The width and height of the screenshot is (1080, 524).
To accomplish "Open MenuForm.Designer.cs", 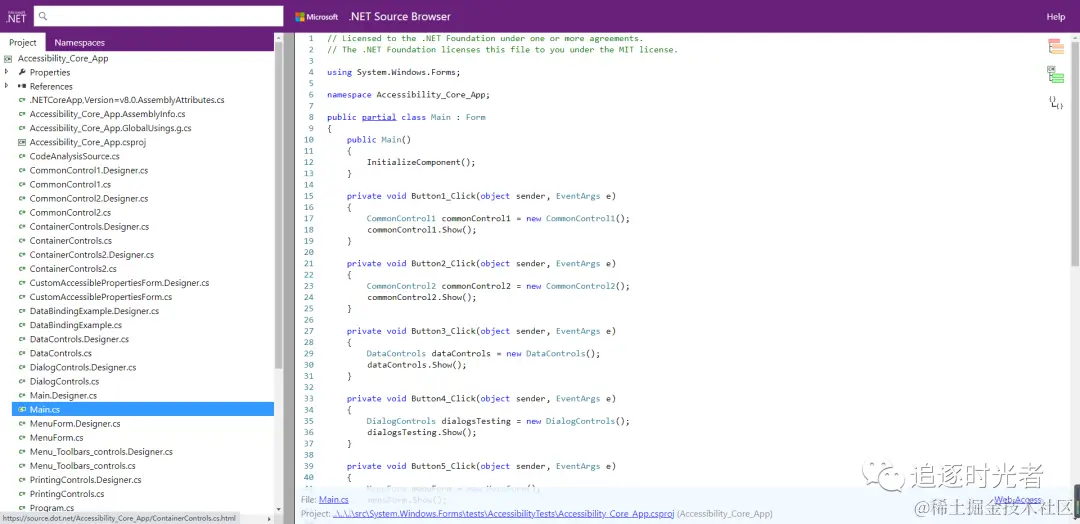I will pyautogui.click(x=75, y=423).
